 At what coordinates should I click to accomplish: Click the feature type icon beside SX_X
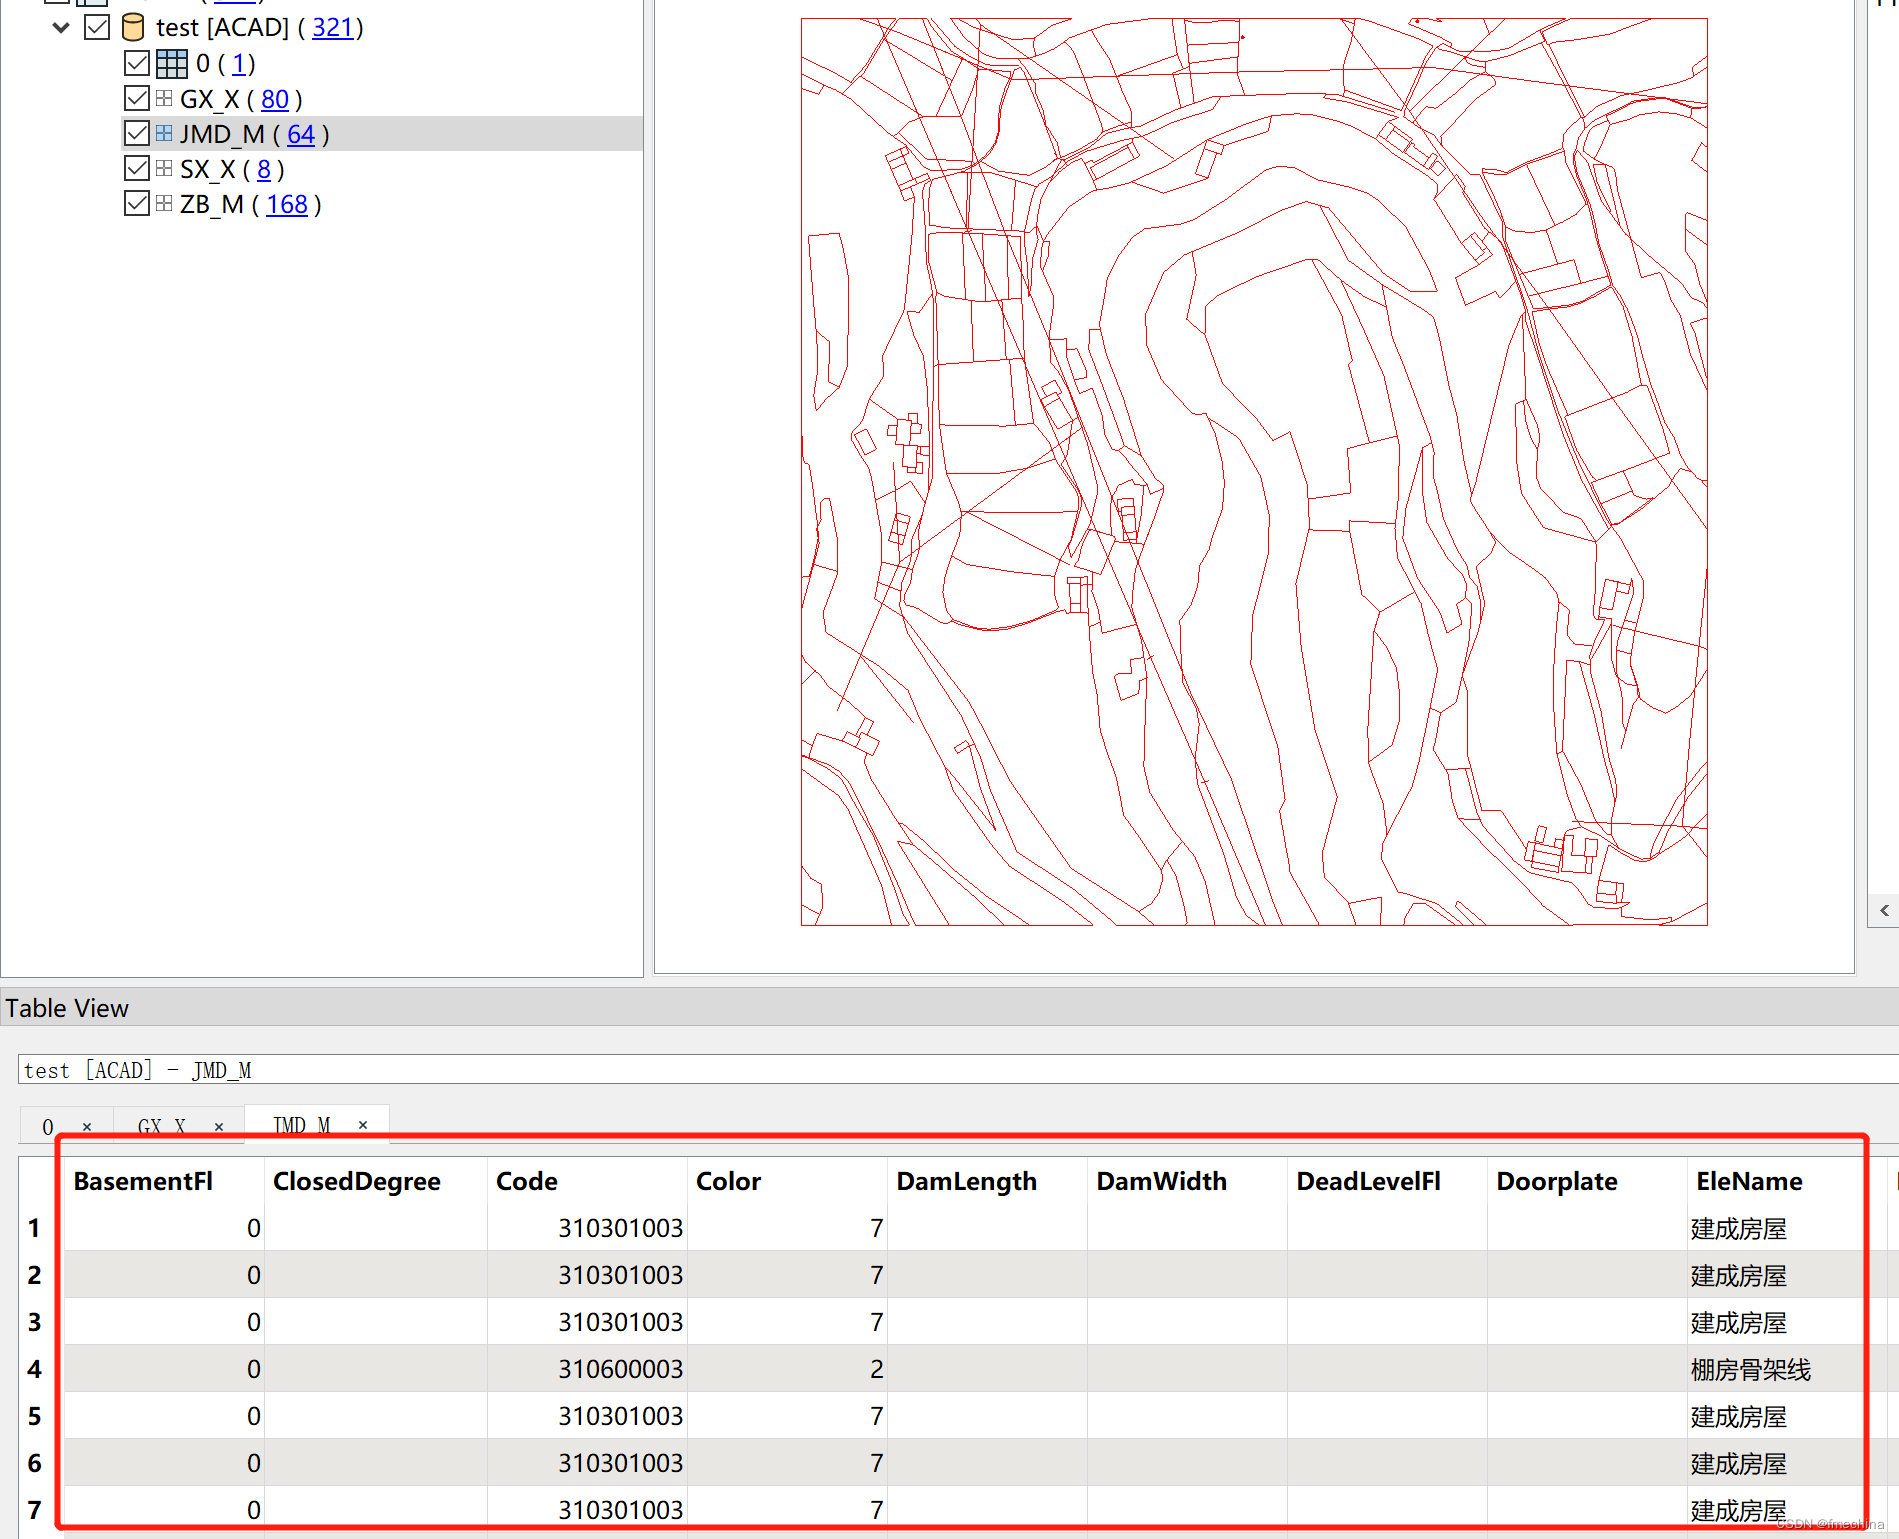[x=163, y=168]
